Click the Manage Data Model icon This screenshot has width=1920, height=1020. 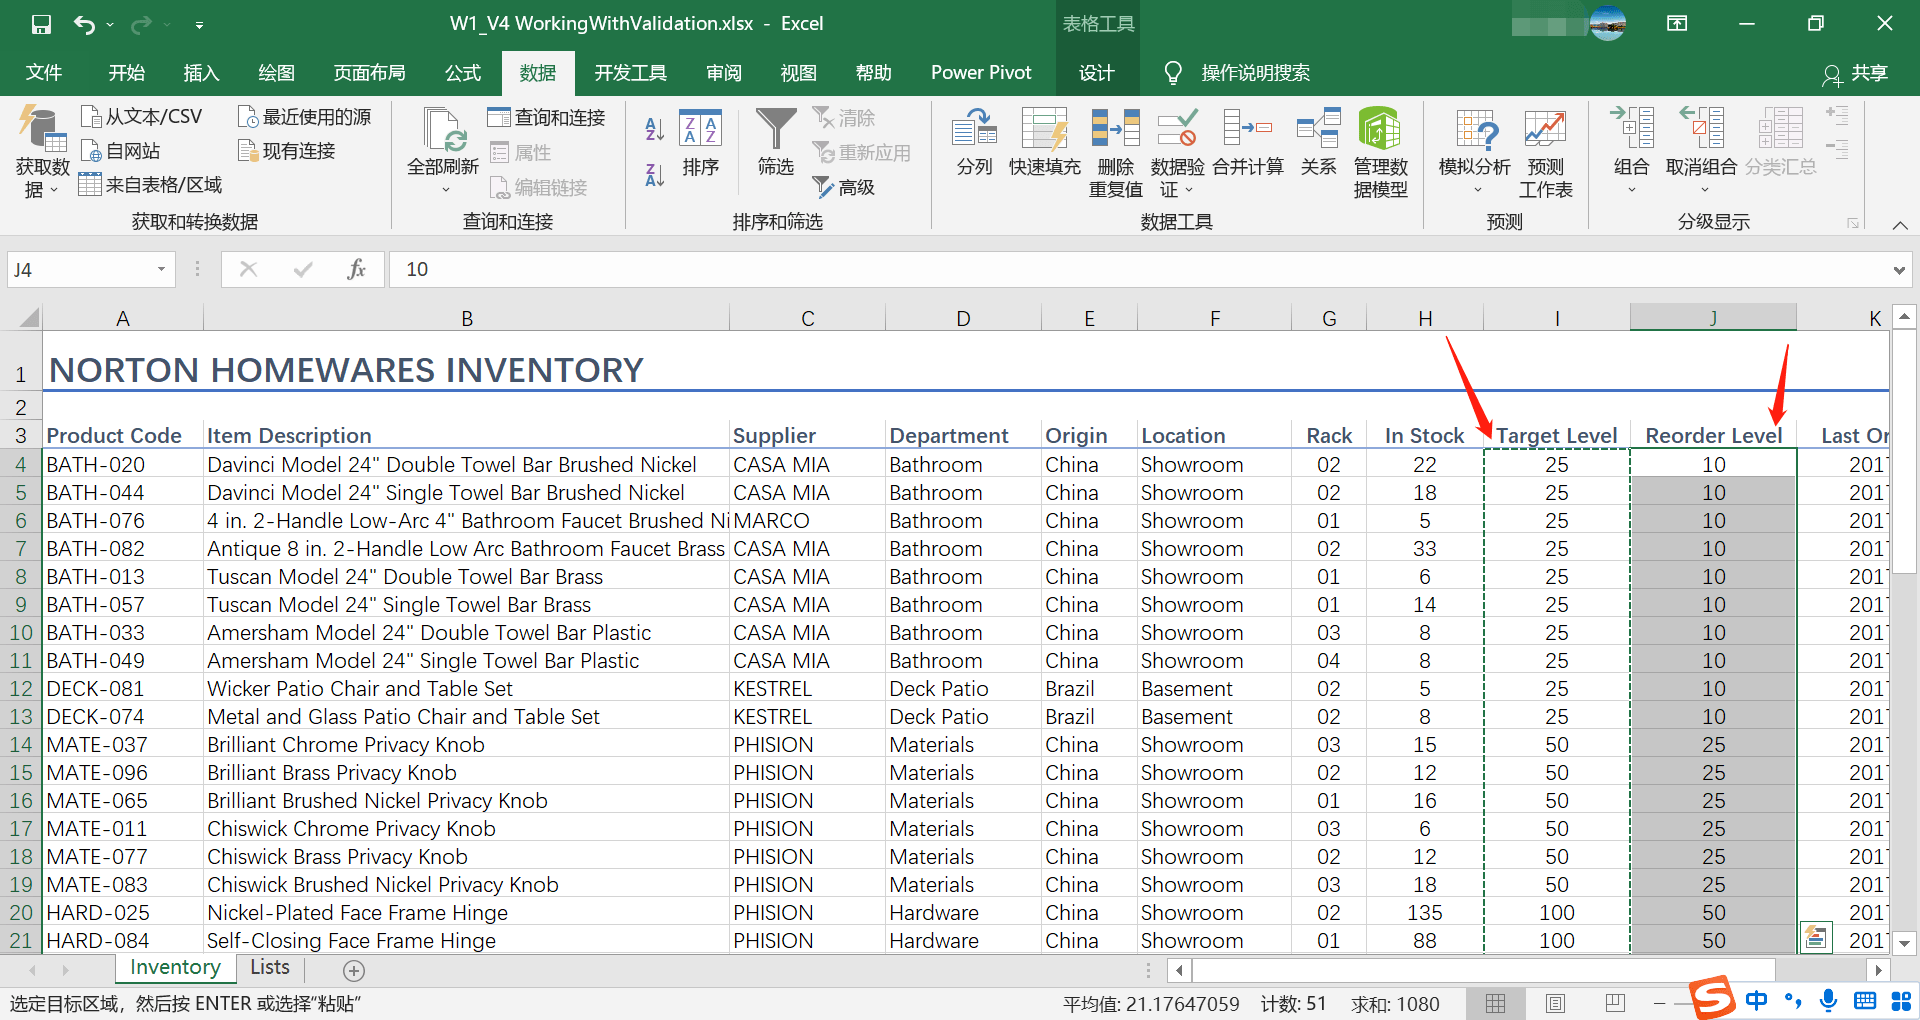click(x=1380, y=130)
